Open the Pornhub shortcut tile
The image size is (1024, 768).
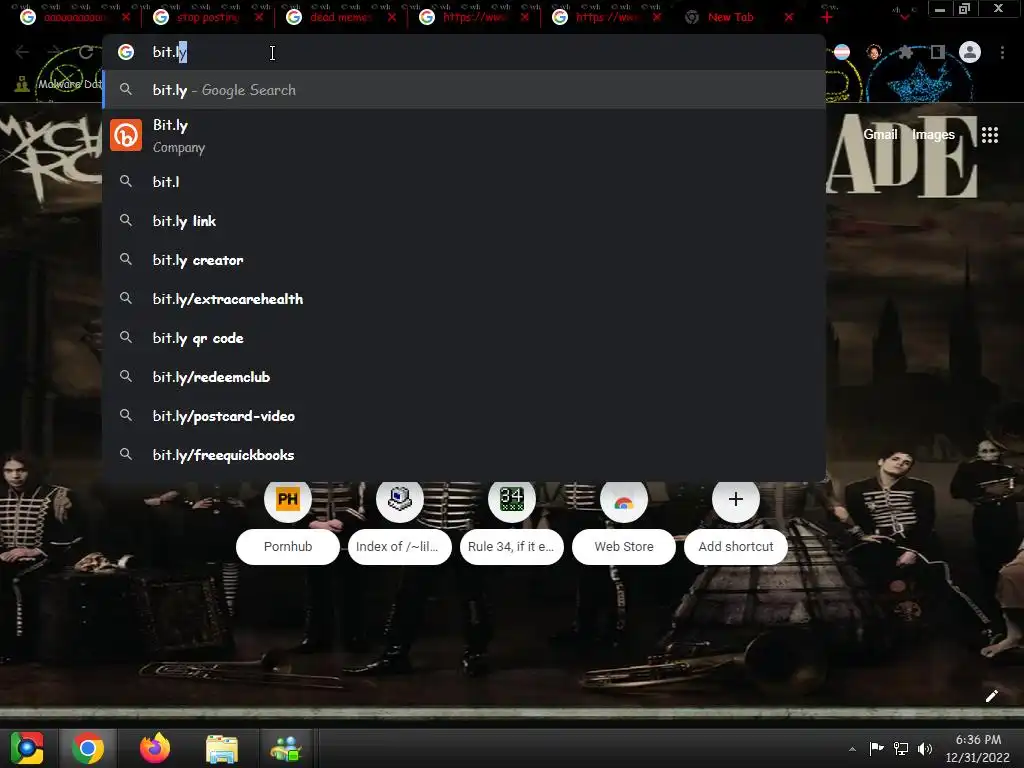click(288, 522)
